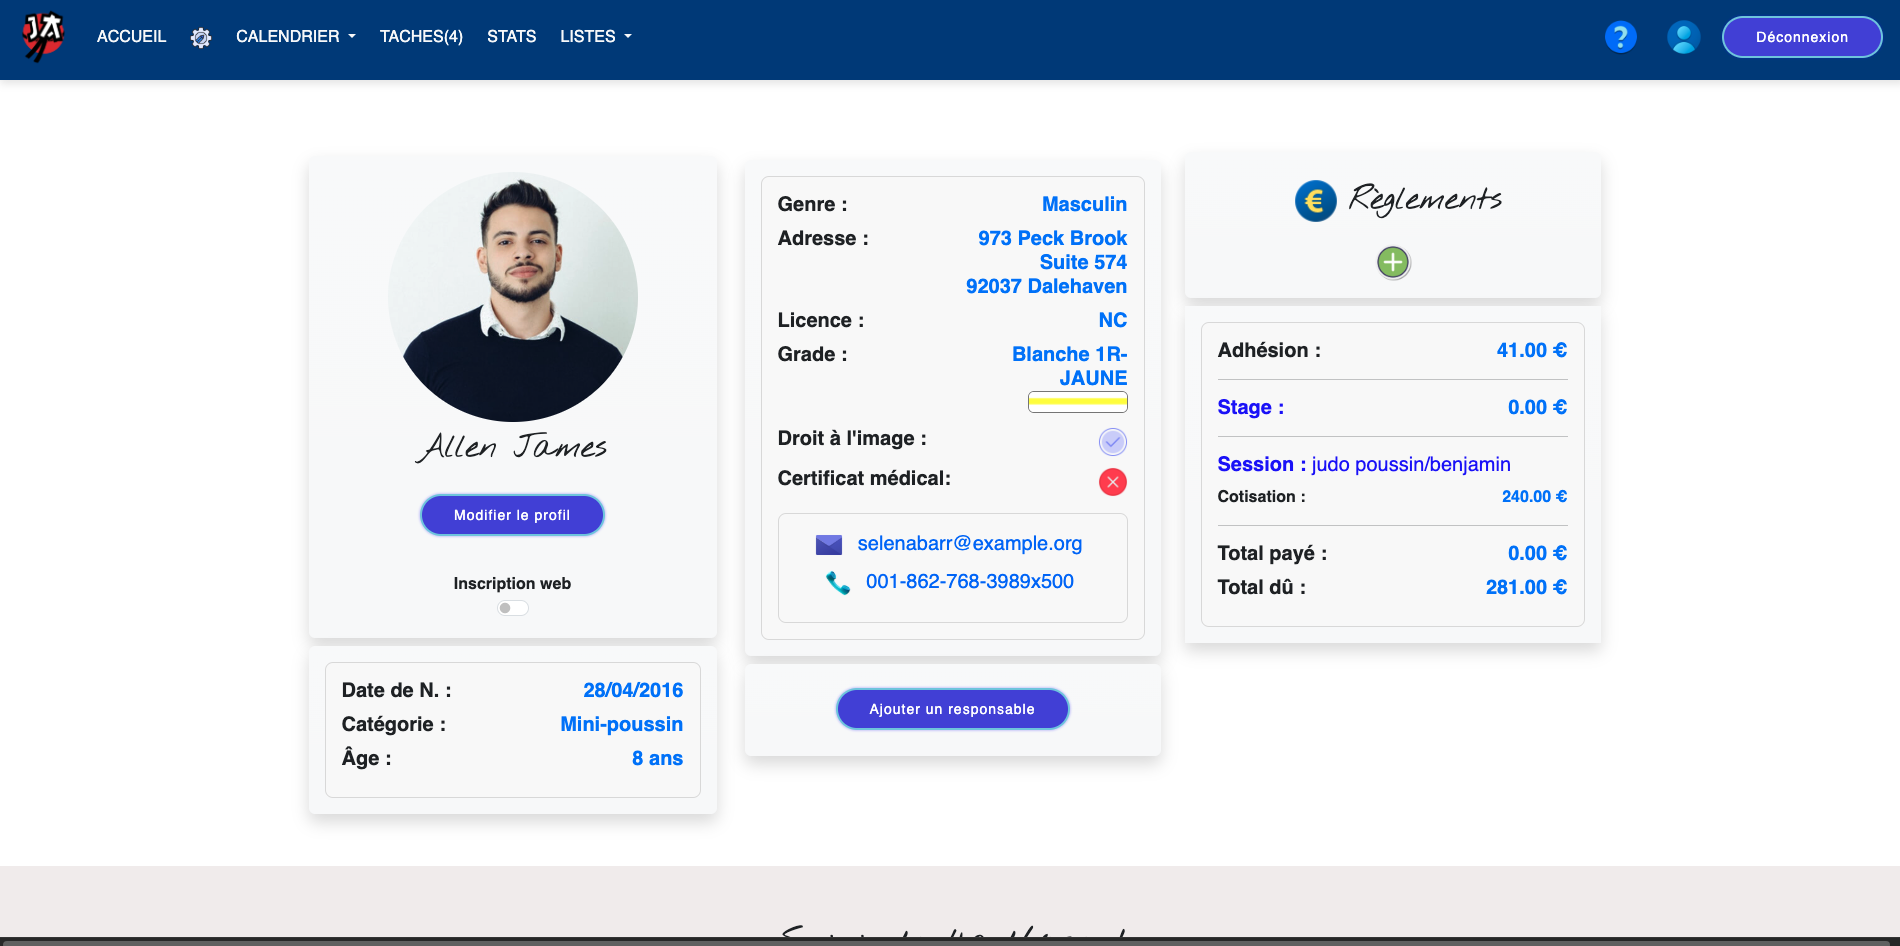Toggle the Droit à l'image checkmark

[1113, 441]
